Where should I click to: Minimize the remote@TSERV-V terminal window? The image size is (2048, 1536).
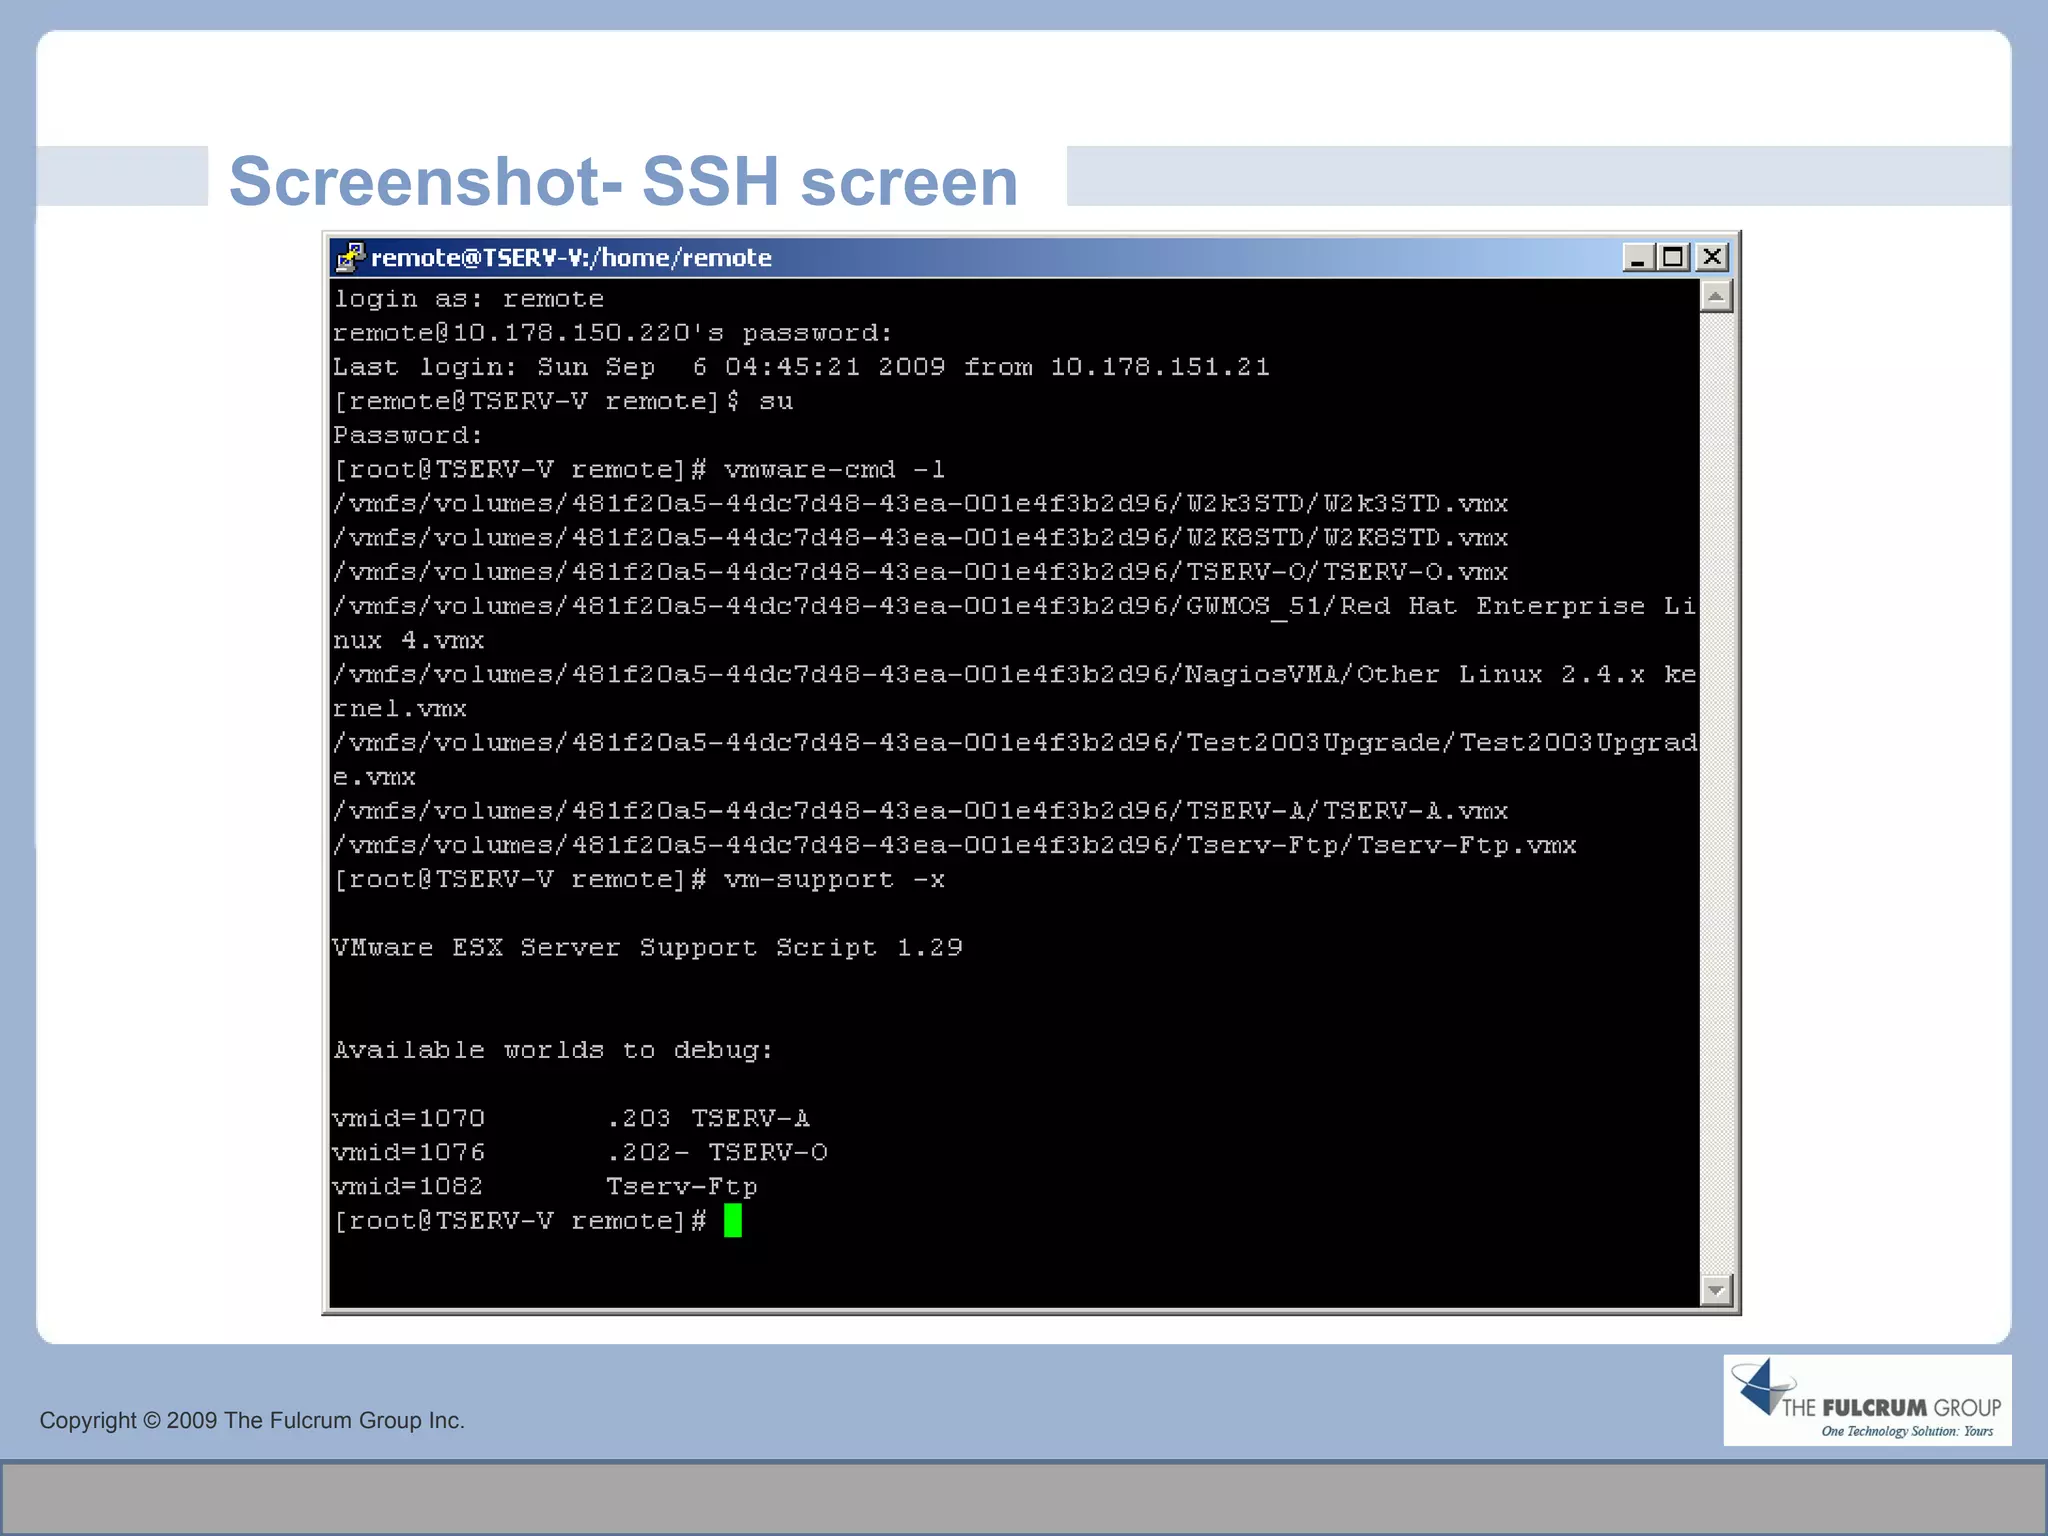(x=1637, y=258)
